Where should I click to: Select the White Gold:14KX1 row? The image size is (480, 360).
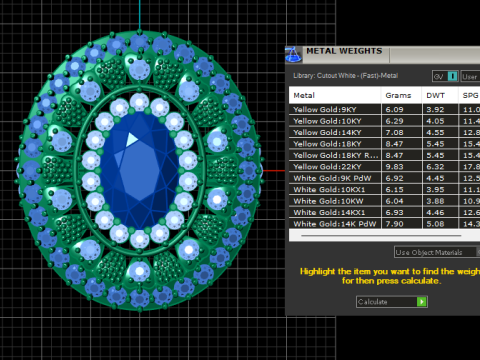[385, 212]
